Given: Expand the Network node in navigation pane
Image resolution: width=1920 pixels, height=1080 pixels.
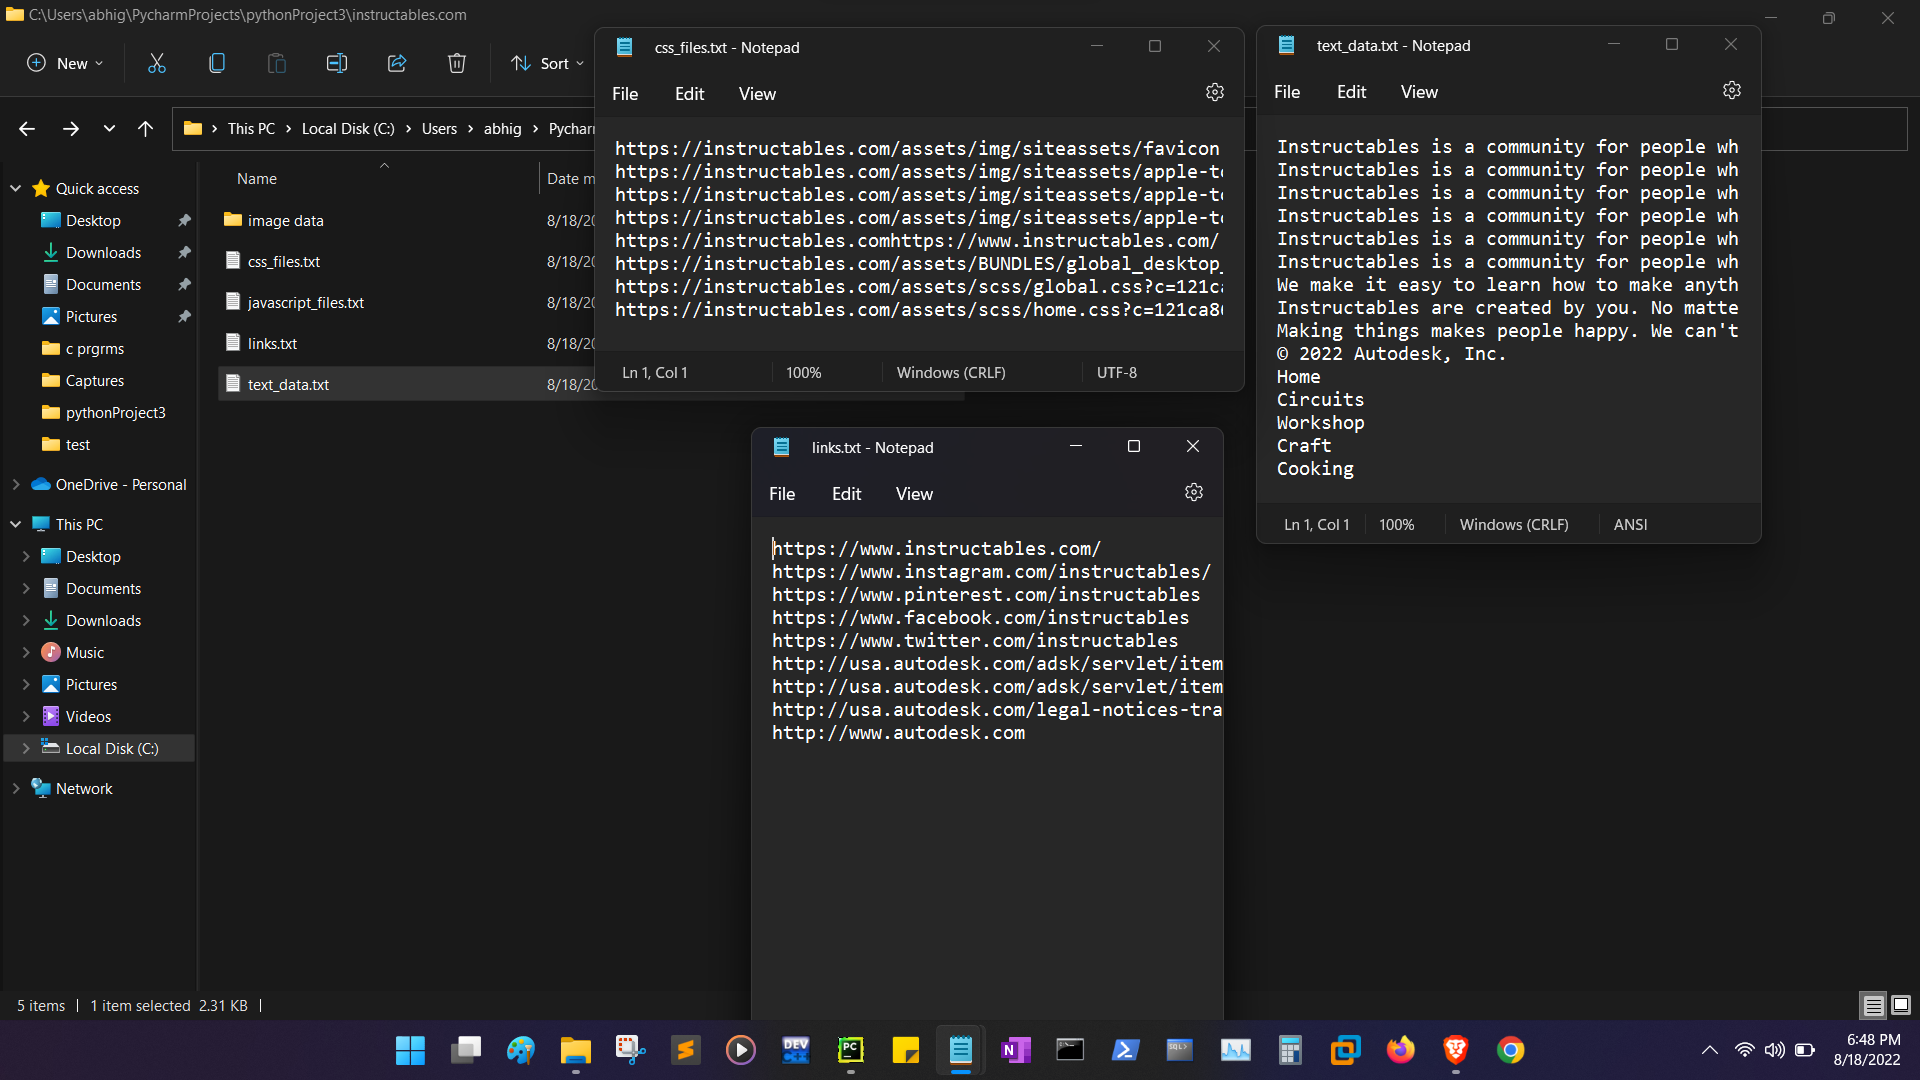Looking at the screenshot, I should [x=15, y=788].
